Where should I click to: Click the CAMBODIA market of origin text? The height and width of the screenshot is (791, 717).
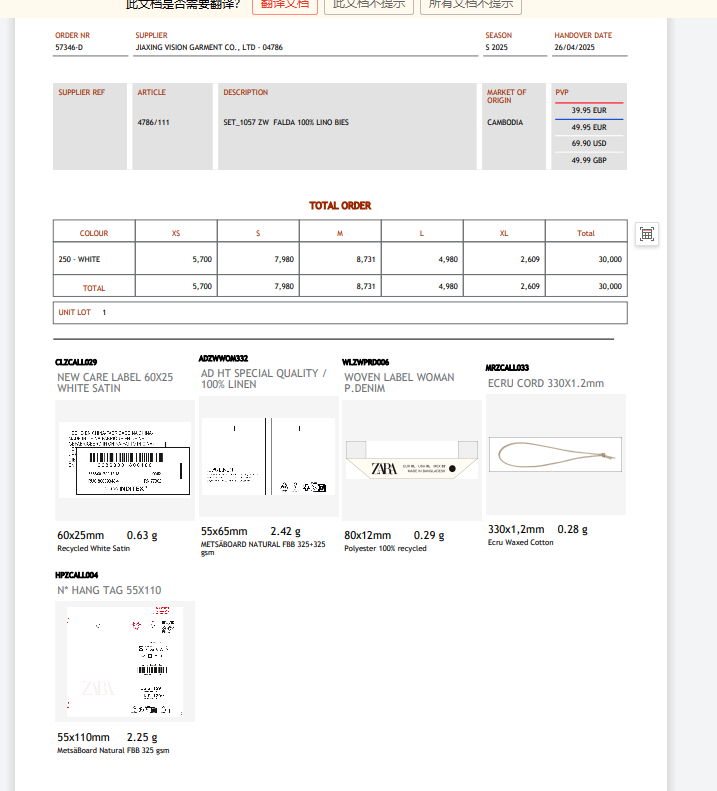point(505,123)
